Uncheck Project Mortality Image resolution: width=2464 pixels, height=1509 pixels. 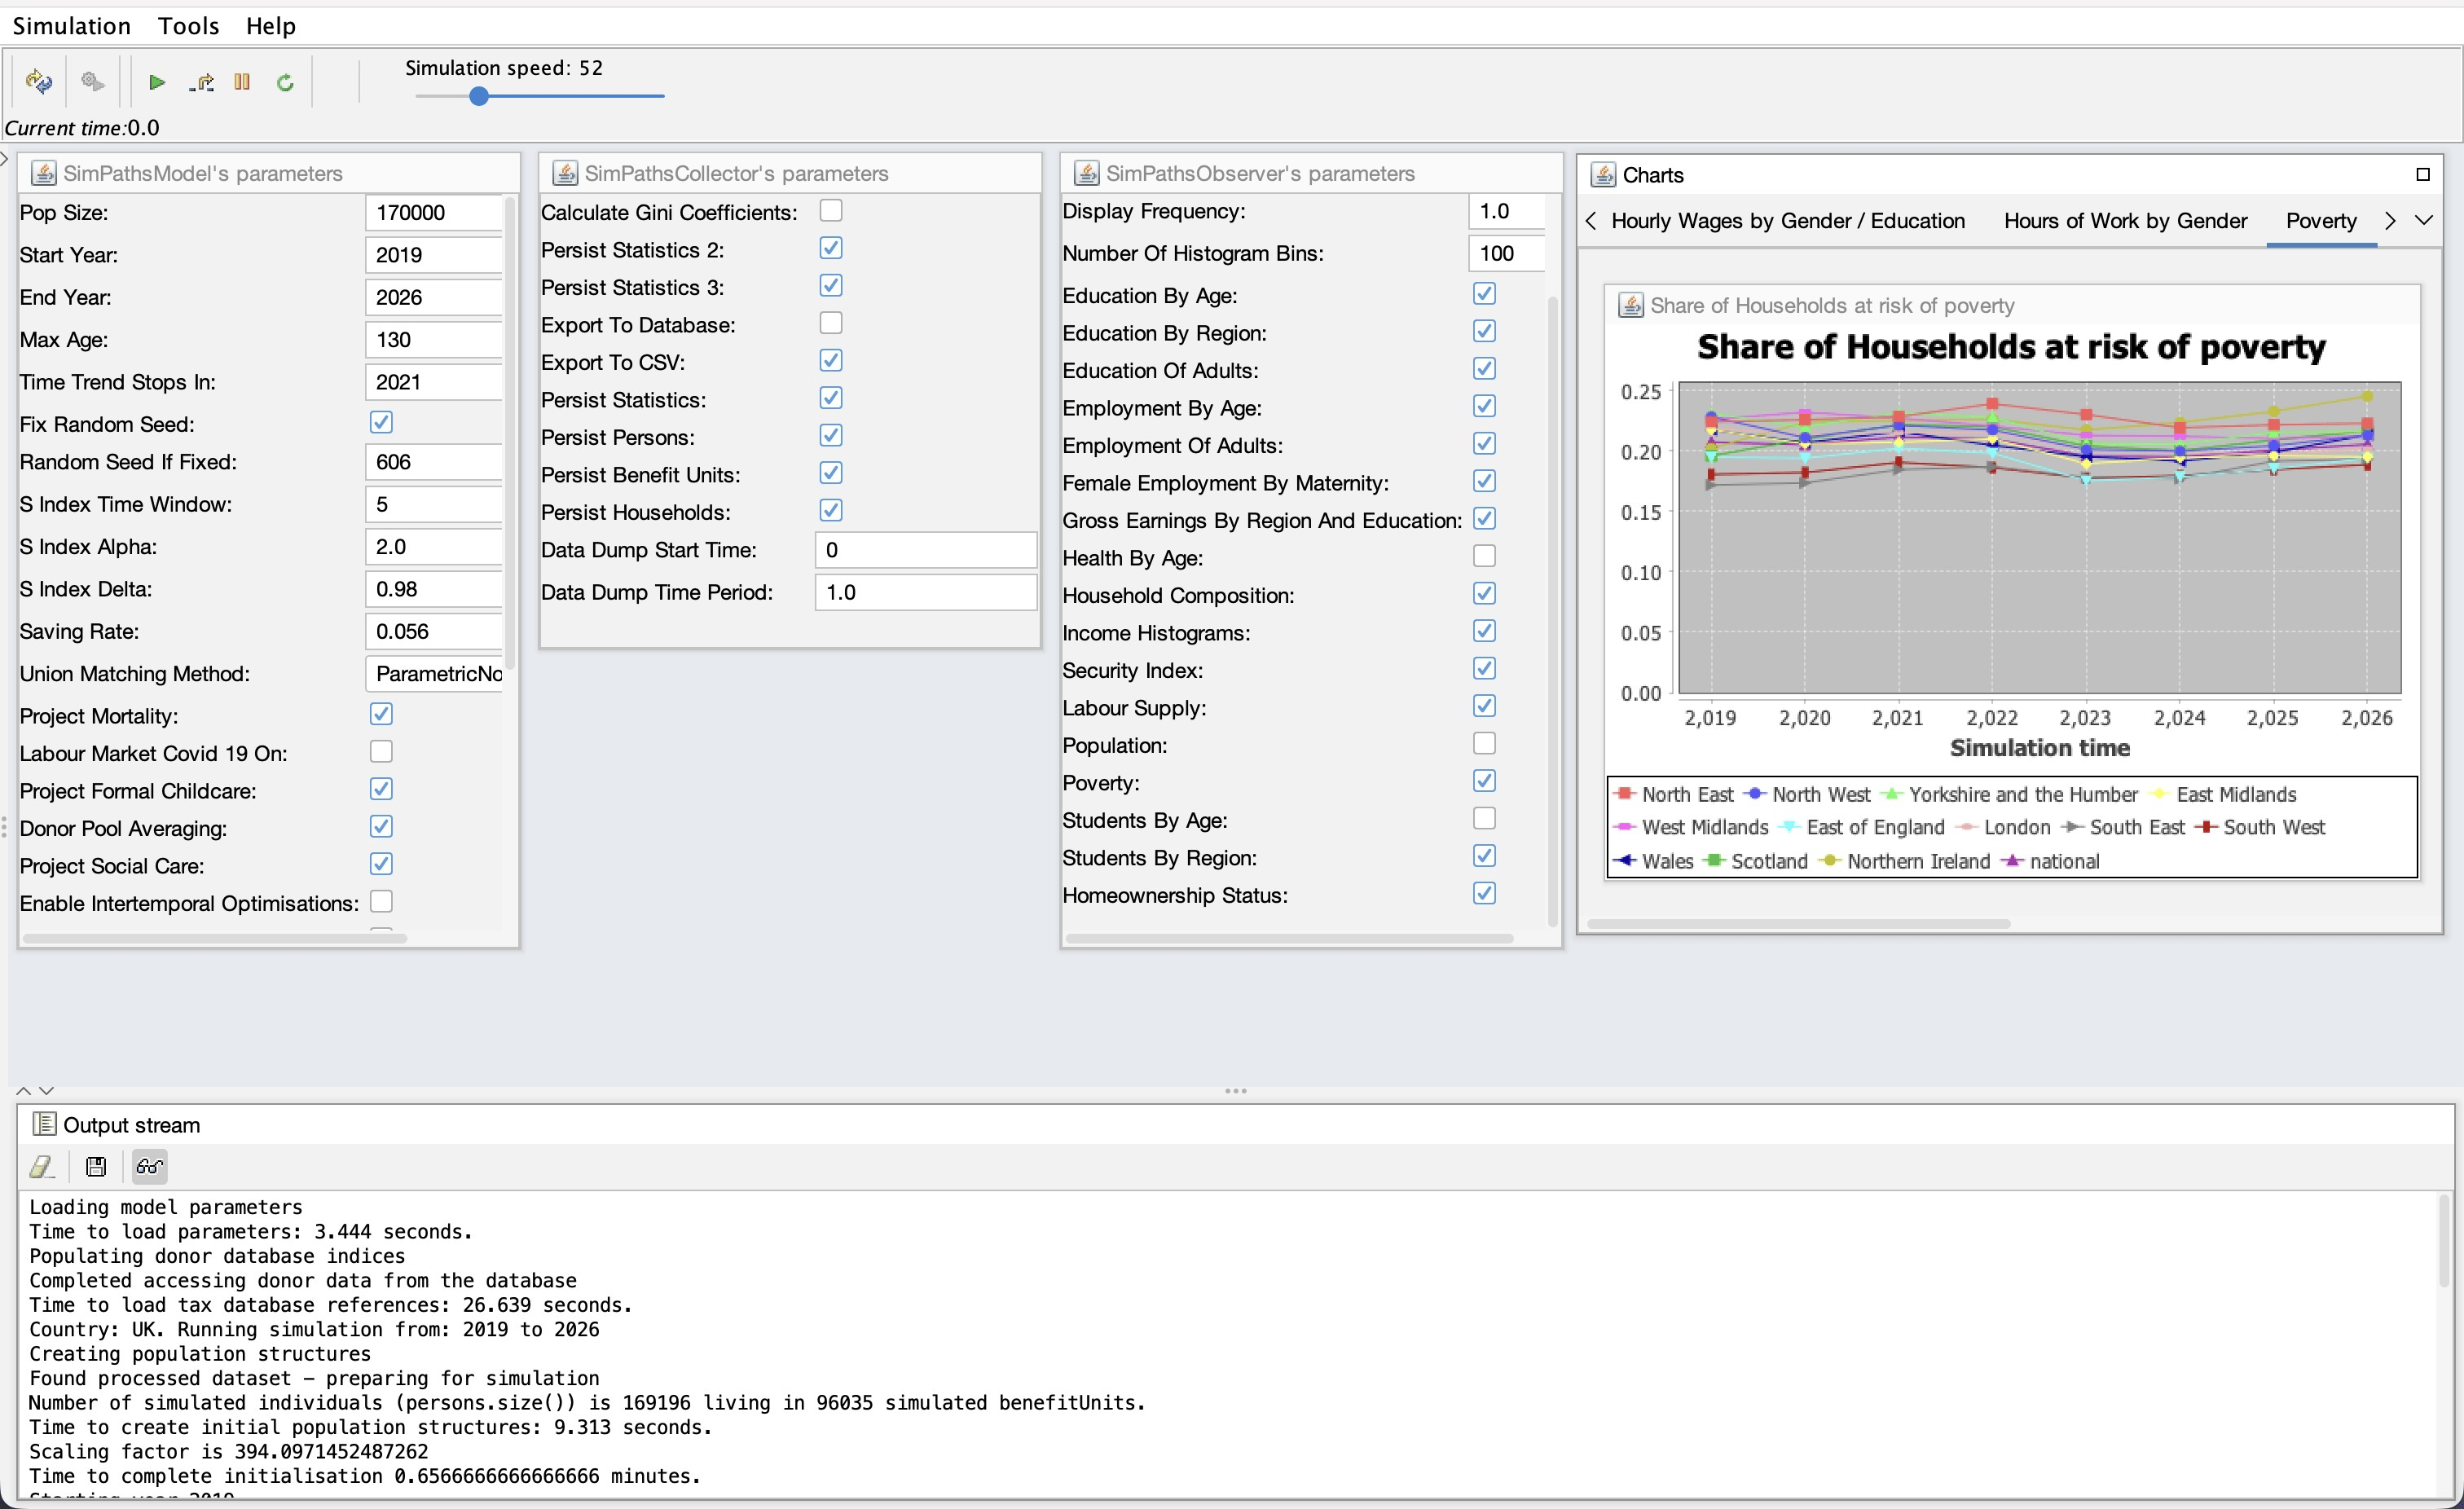click(x=381, y=714)
